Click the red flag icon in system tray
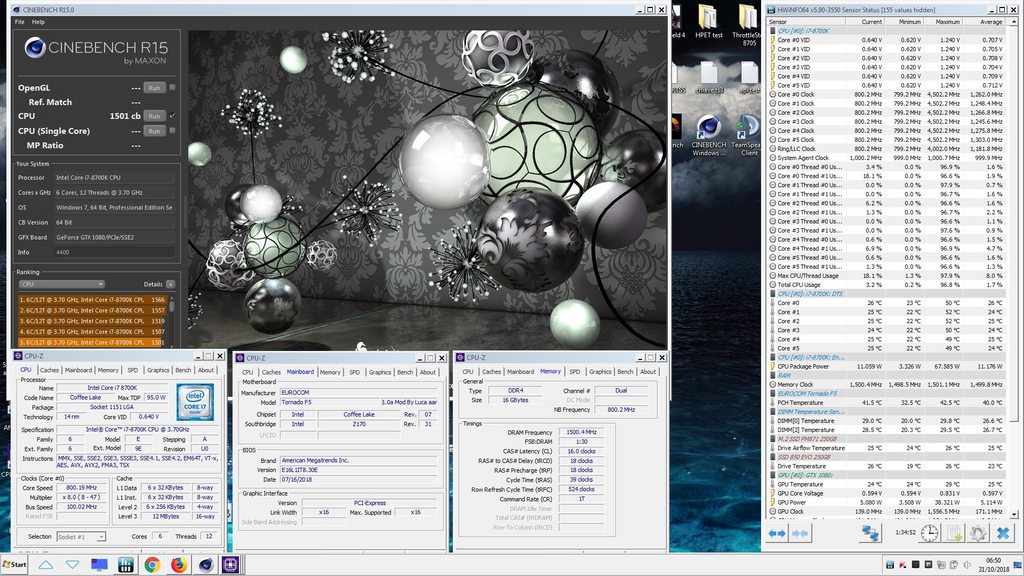1024x576 pixels. (x=903, y=565)
